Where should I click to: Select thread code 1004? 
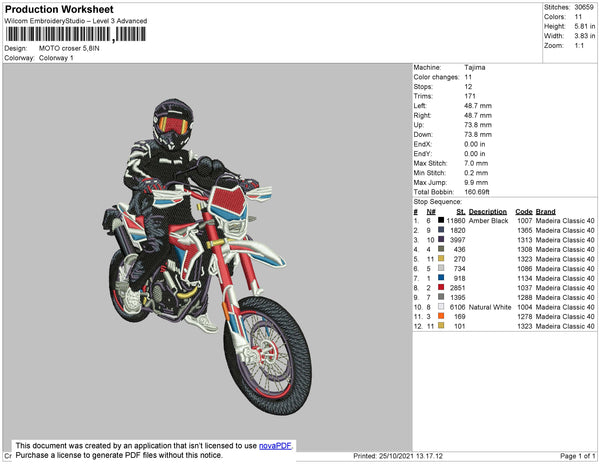[x=525, y=307]
